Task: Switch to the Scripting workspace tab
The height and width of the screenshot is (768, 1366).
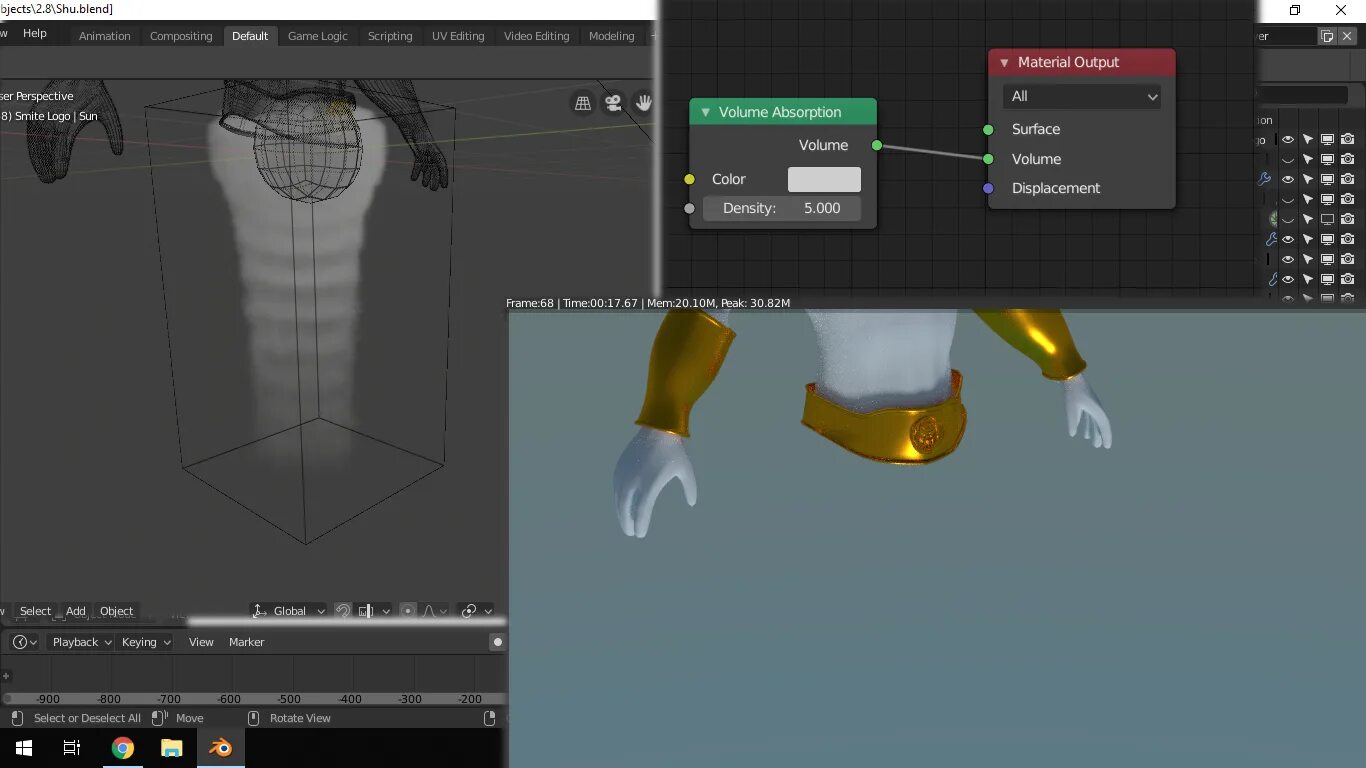Action: click(x=390, y=36)
